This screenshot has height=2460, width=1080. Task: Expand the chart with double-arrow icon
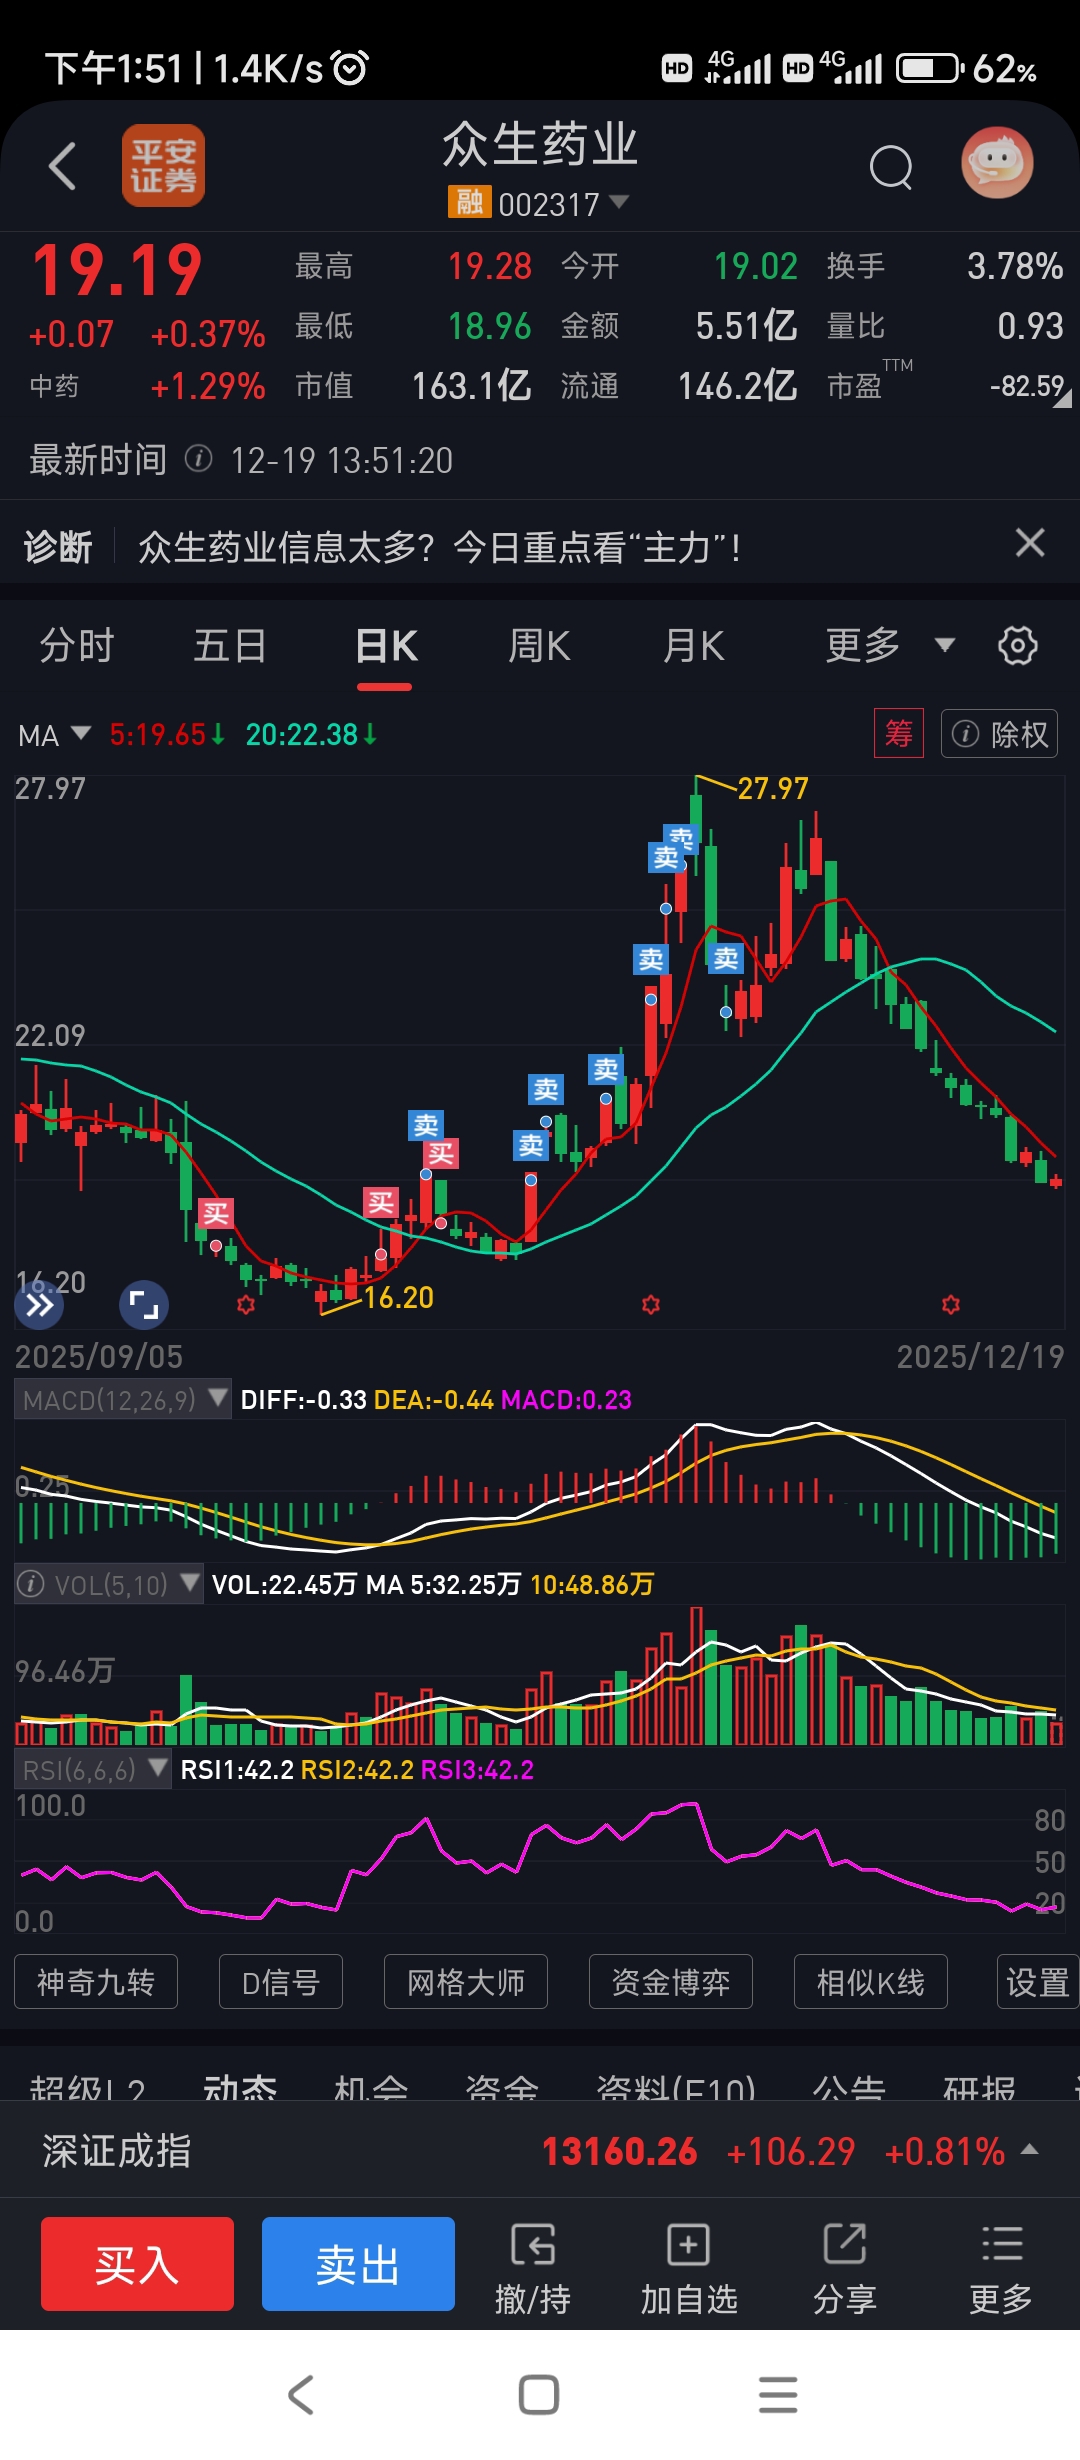pyautogui.click(x=39, y=1305)
